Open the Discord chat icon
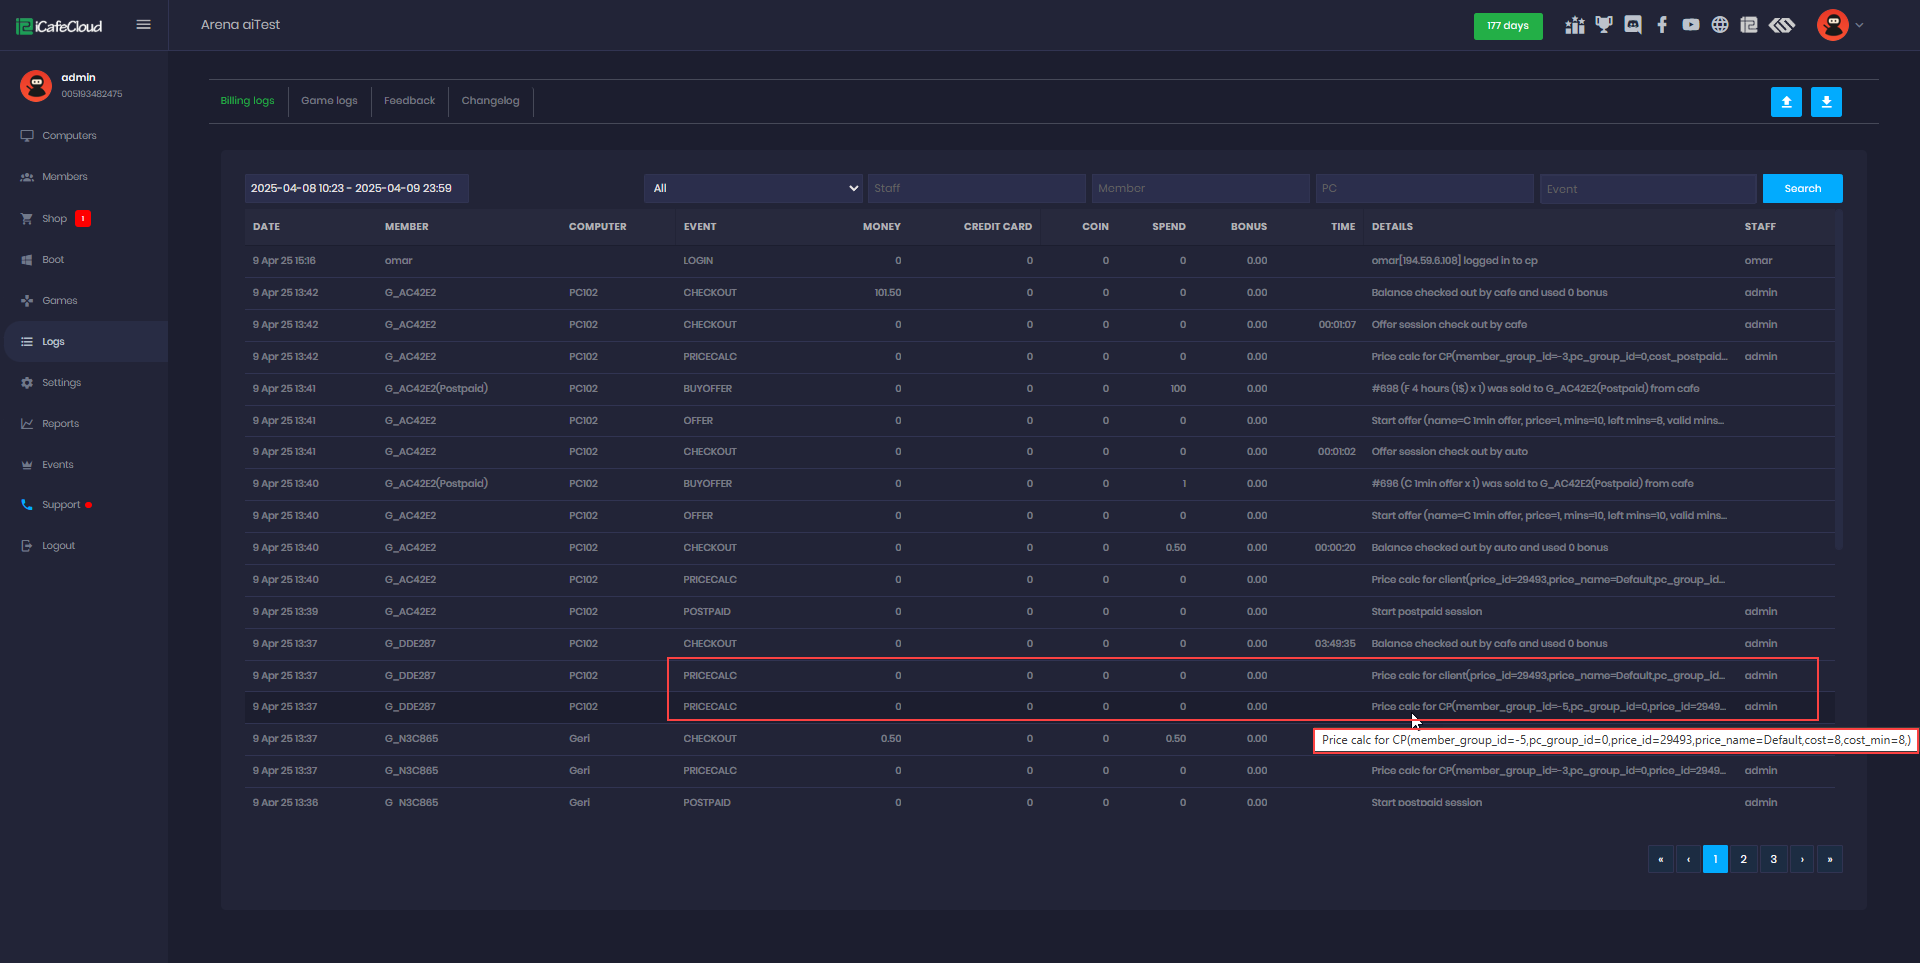This screenshot has height=963, width=1920. pyautogui.click(x=1633, y=25)
